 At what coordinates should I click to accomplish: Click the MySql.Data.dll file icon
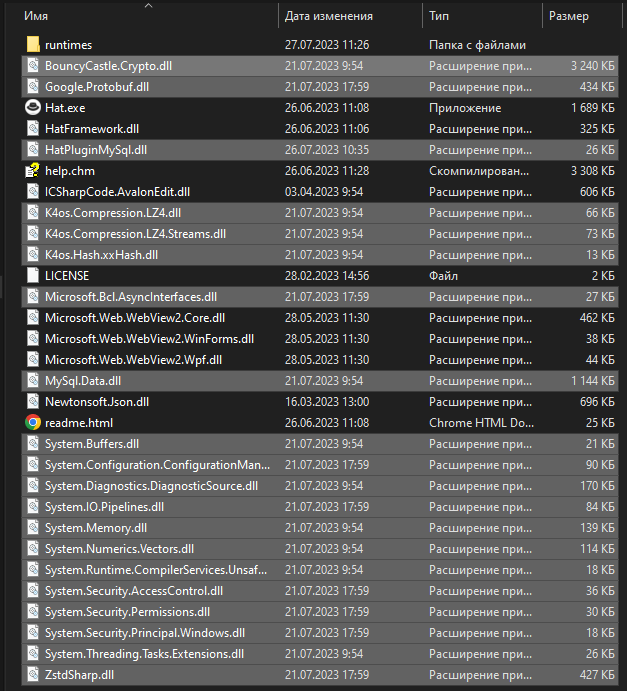click(x=33, y=381)
